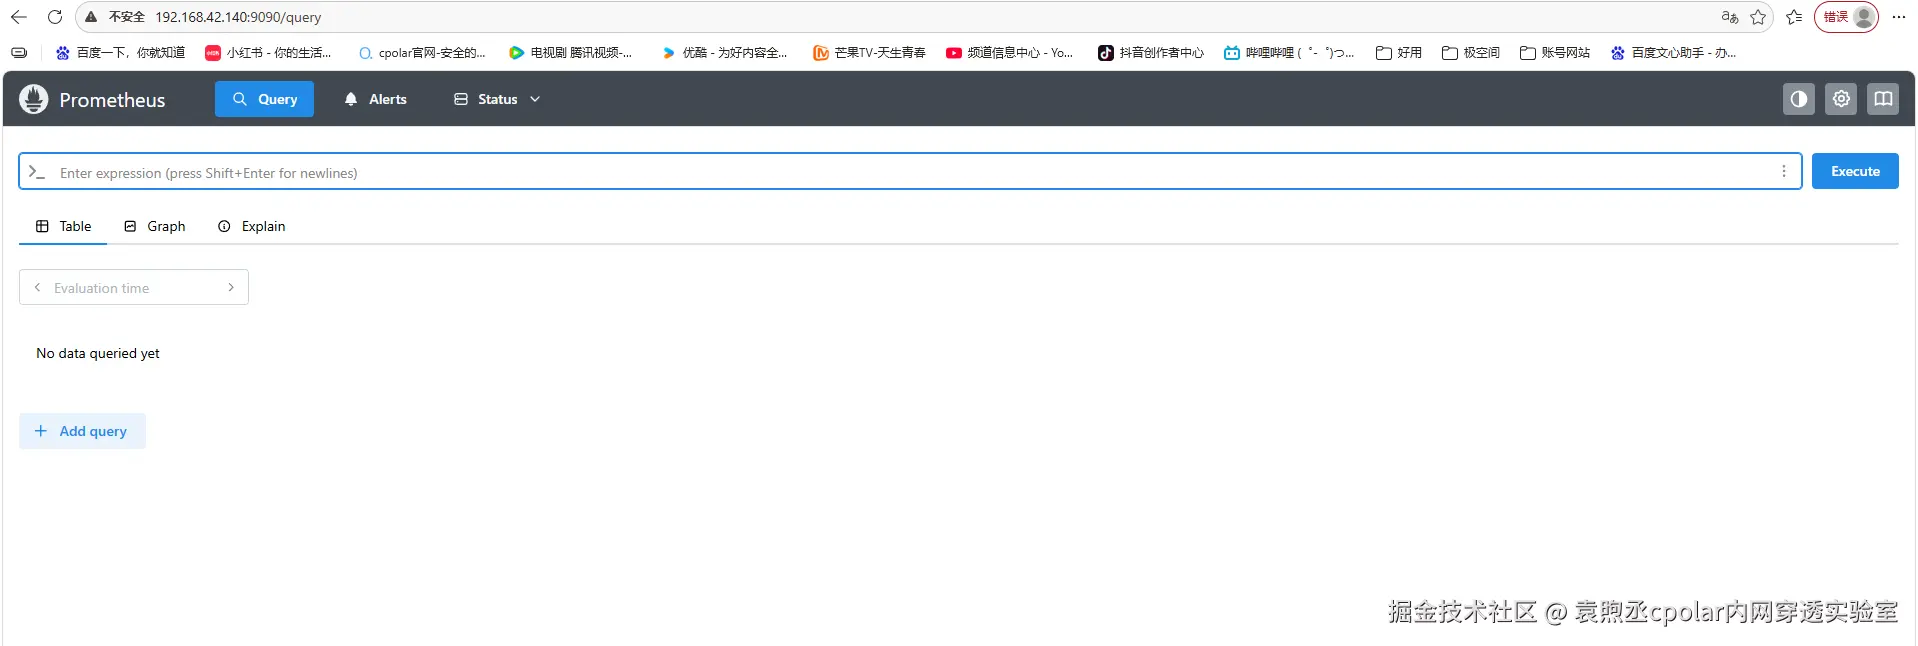Switch to the Table tab

(x=63, y=226)
